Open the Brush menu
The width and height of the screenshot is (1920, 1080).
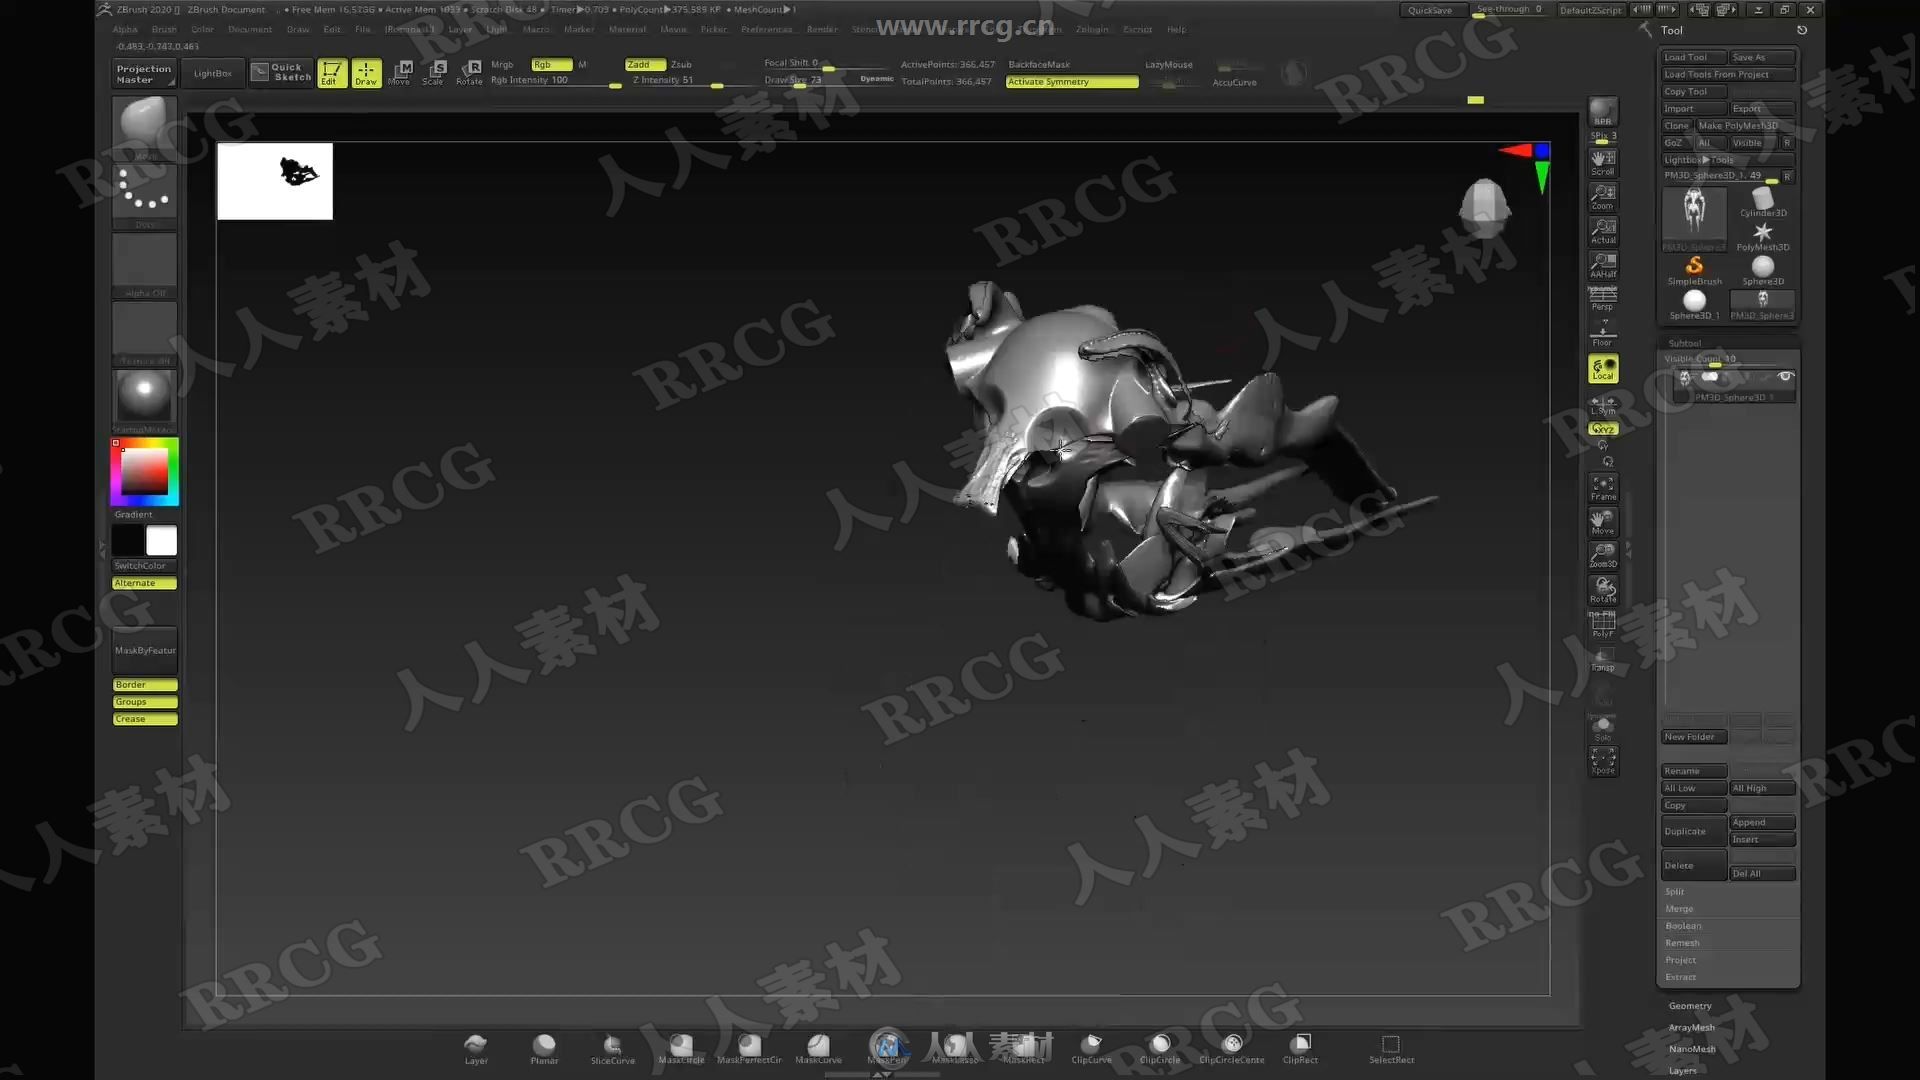164,29
